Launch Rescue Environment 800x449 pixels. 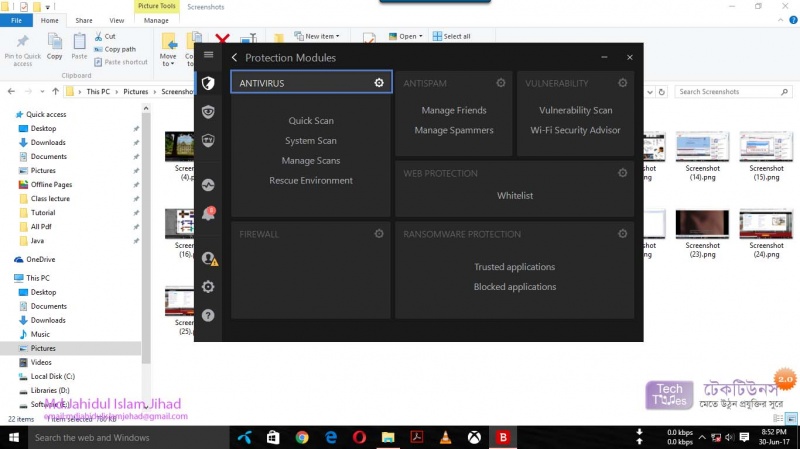311,181
